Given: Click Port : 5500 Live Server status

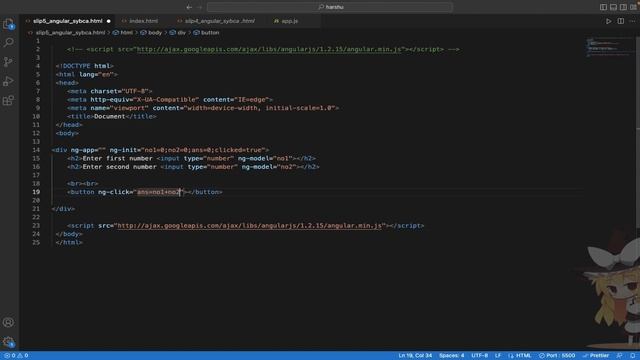Looking at the screenshot, I should pyautogui.click(x=557, y=356).
